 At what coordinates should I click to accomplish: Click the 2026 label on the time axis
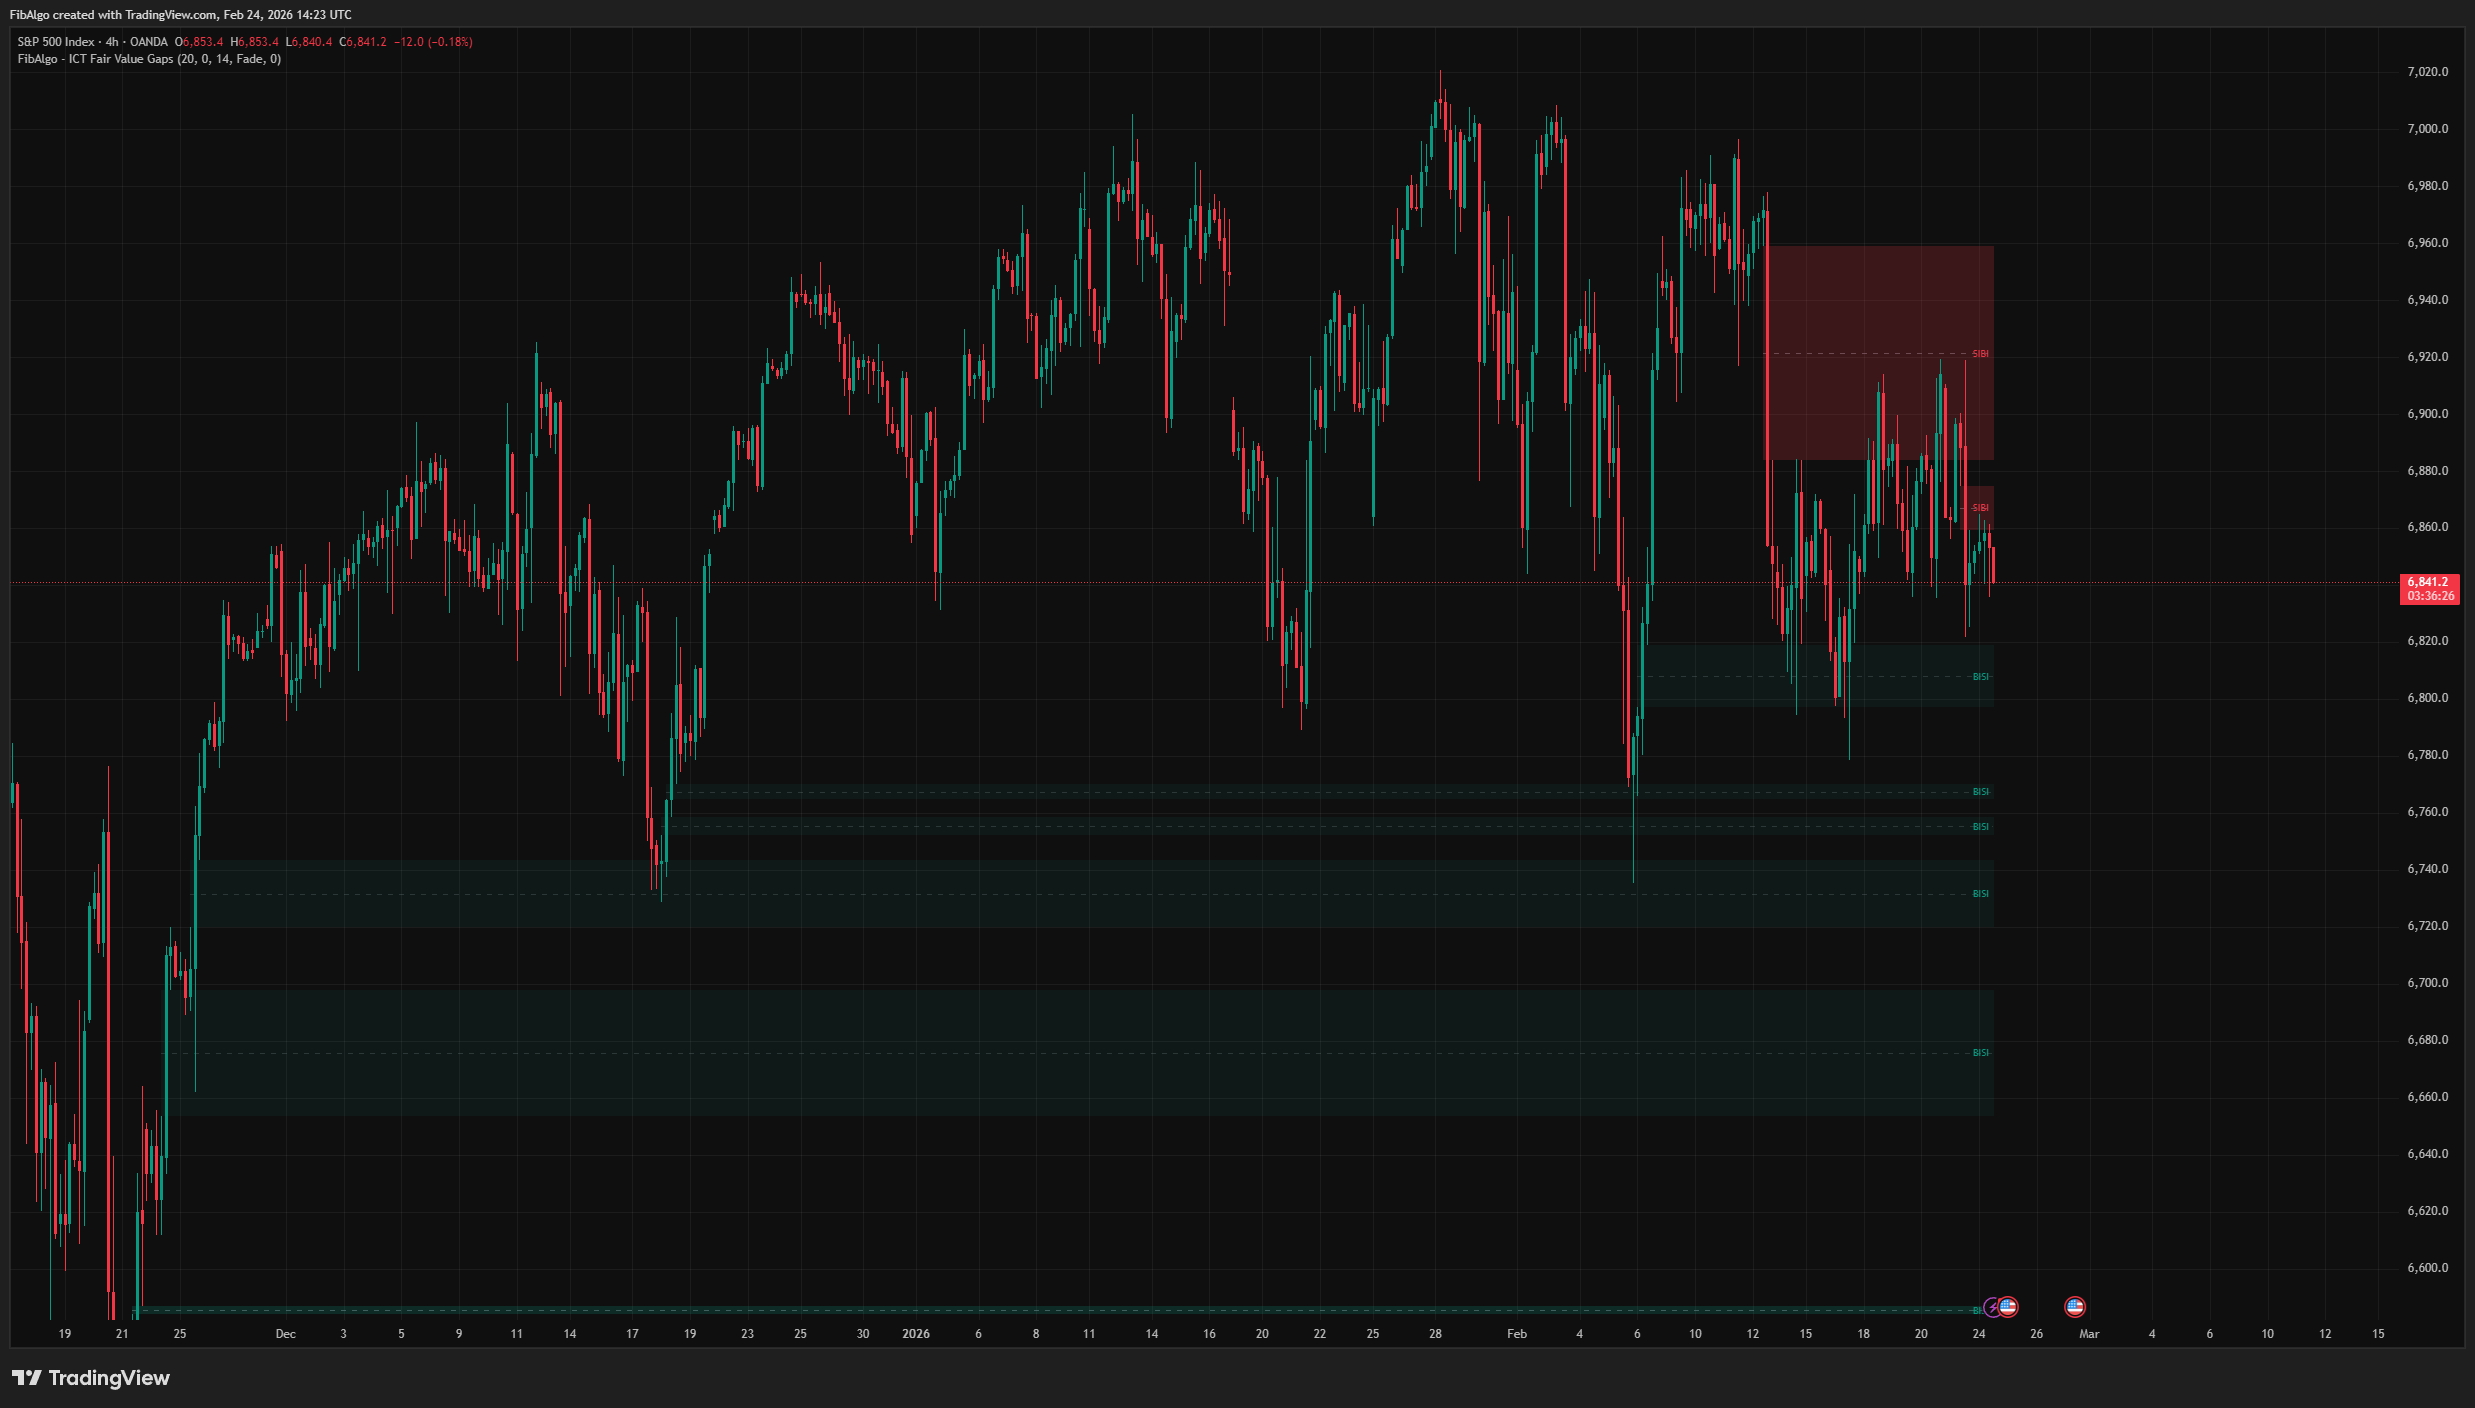[916, 1333]
